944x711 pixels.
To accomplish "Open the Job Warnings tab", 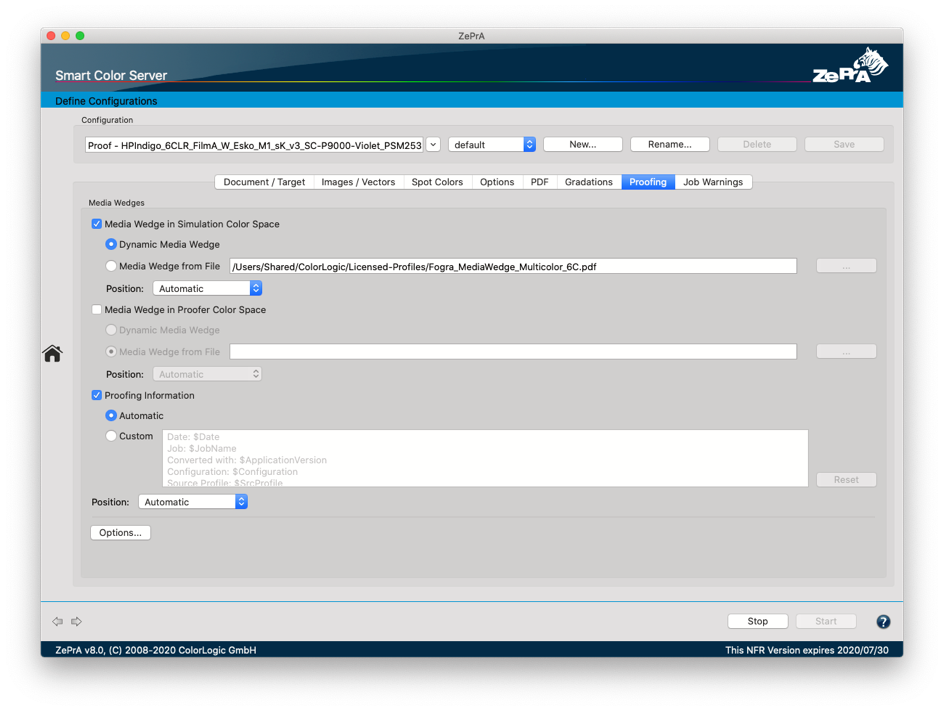I will (x=713, y=182).
